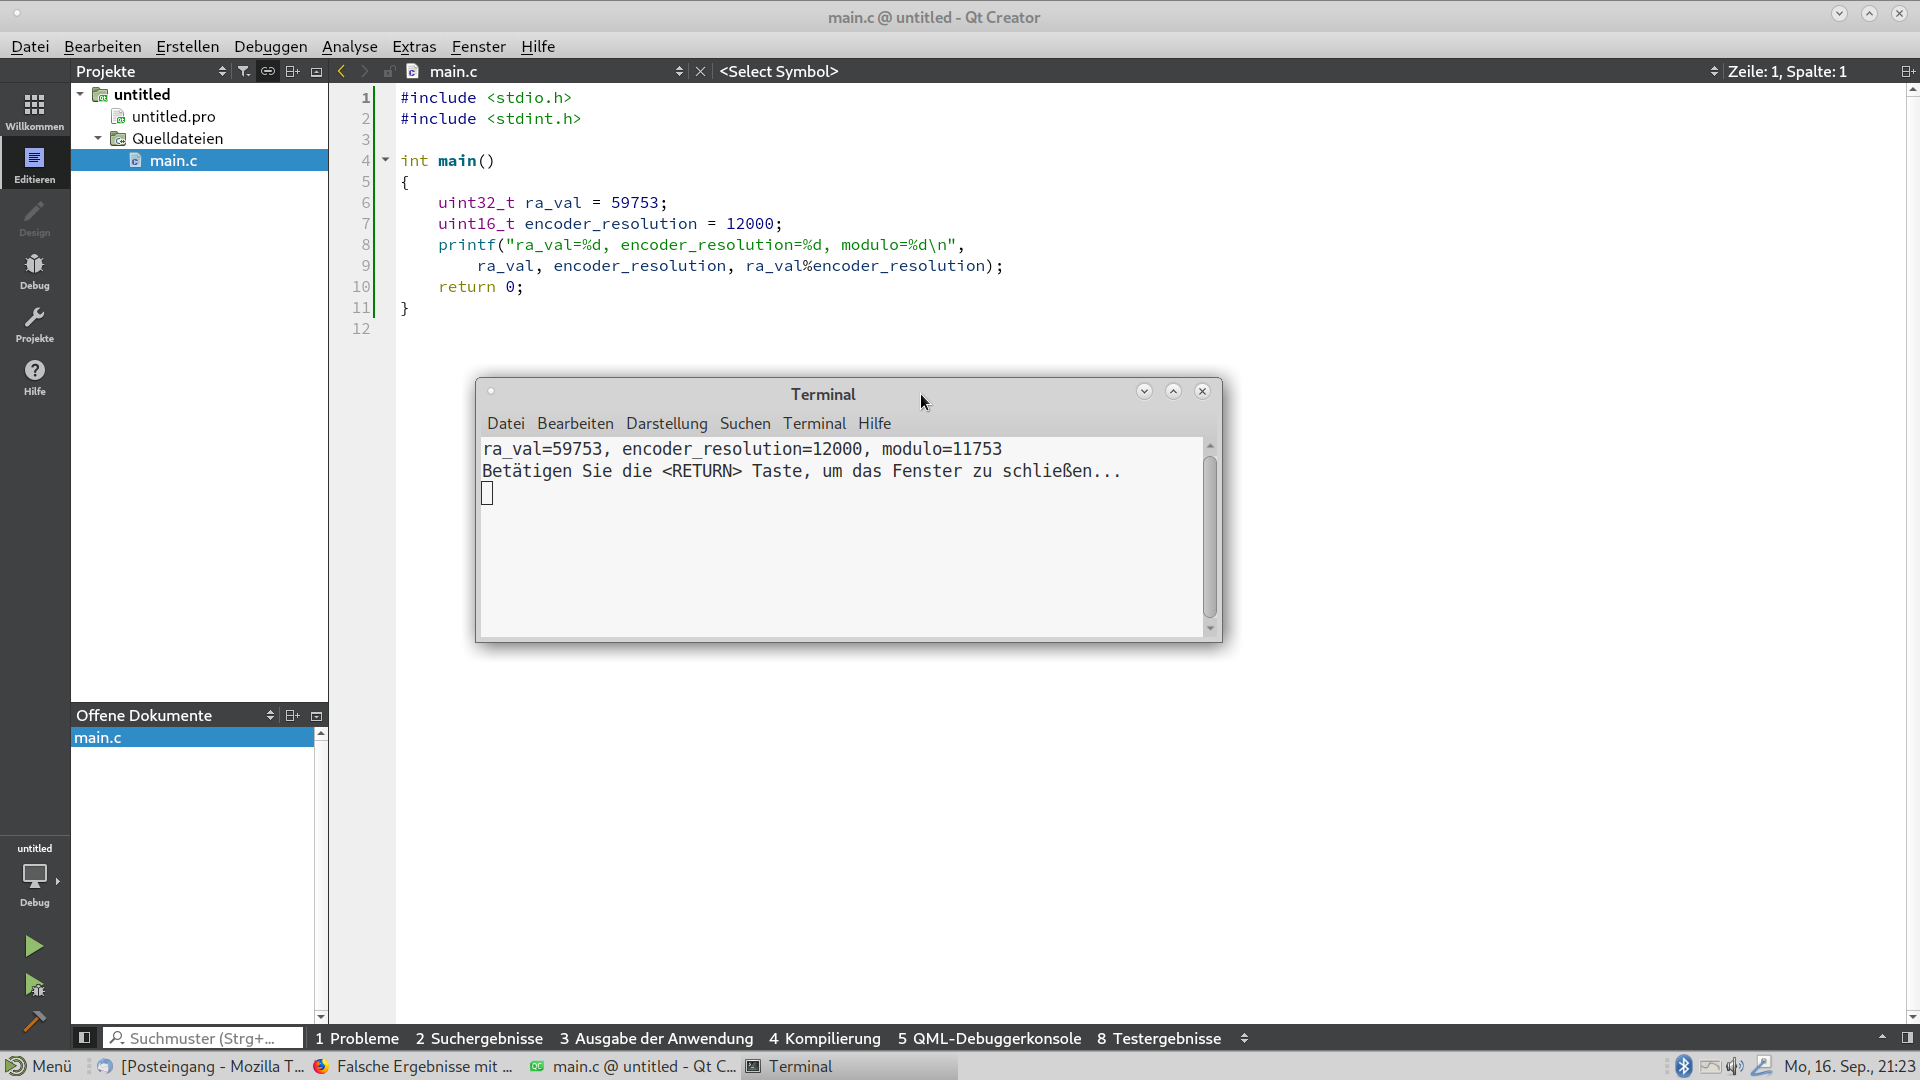Open the Probleme output pane

tap(357, 1038)
